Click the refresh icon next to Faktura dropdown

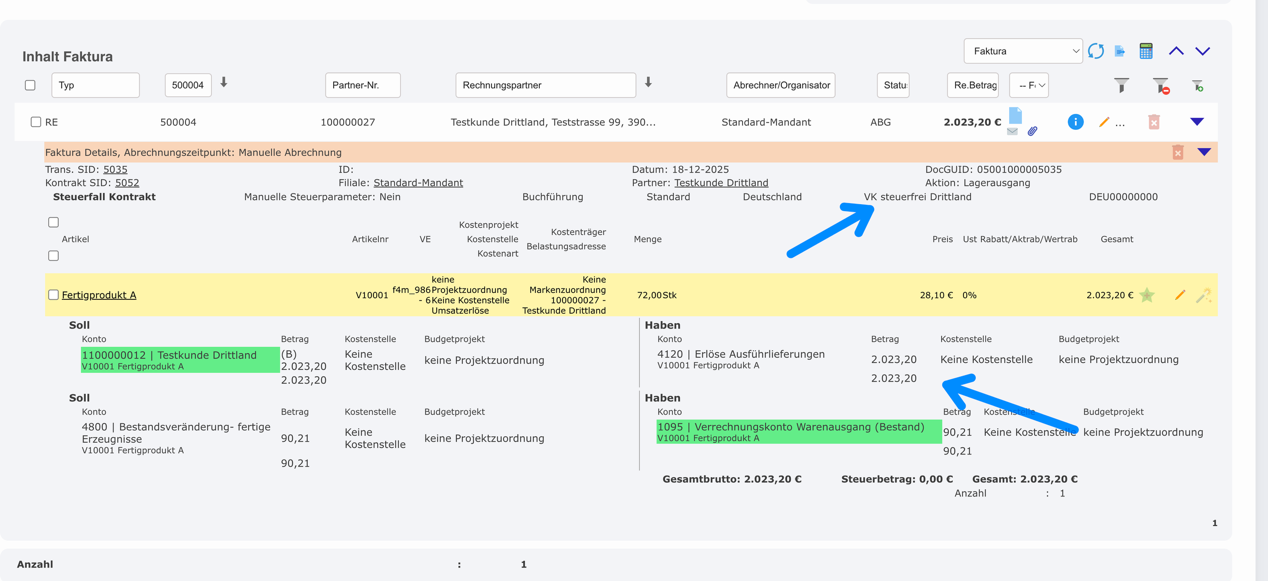tap(1096, 51)
